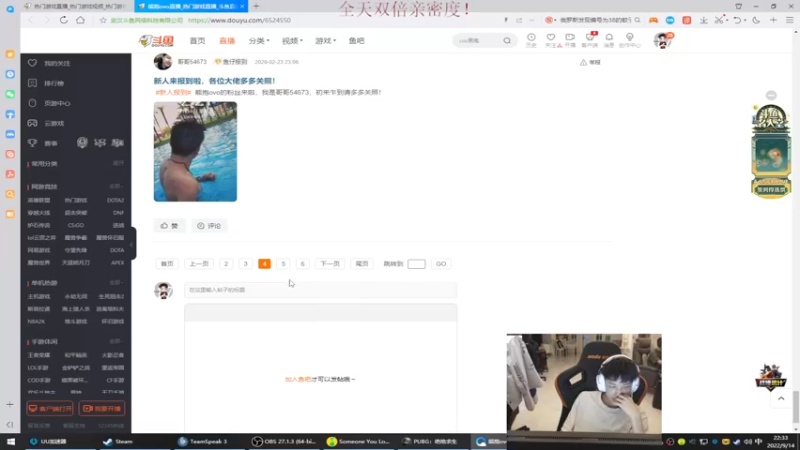Image resolution: width=800 pixels, height=450 pixels.
Task: Collapse browser side panel arrow at bottom
Action: click(10, 424)
